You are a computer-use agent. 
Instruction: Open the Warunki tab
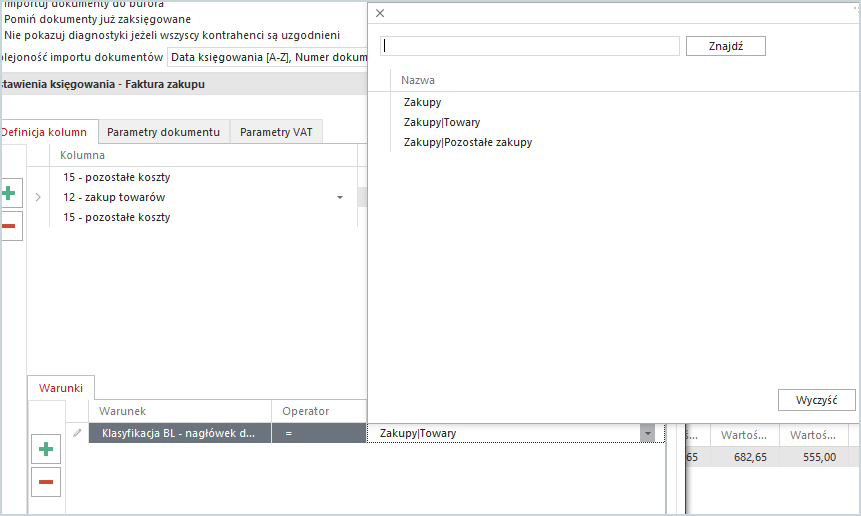point(60,388)
